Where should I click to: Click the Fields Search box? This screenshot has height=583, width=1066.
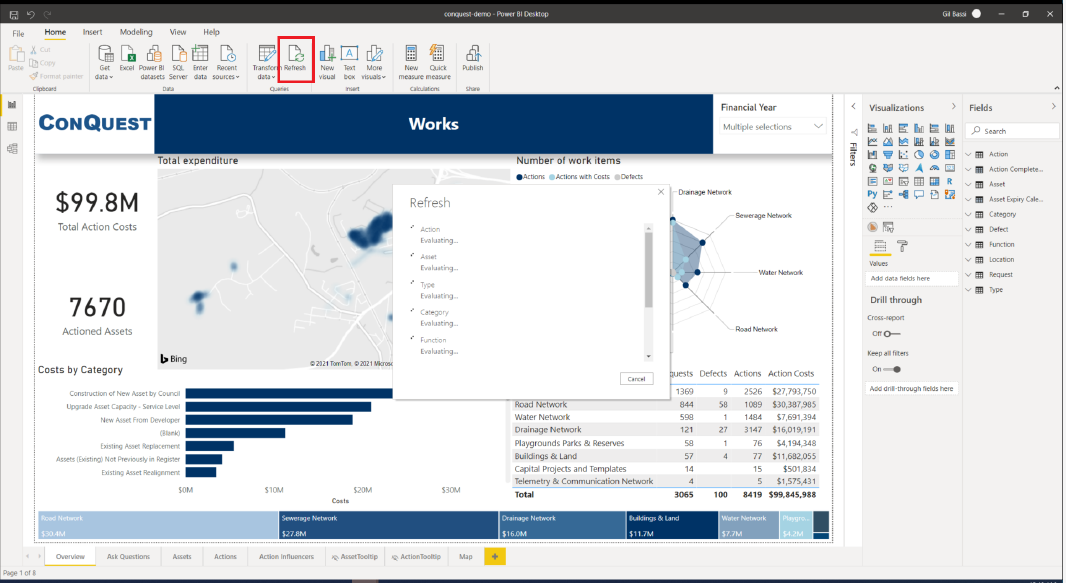[x=1013, y=131]
